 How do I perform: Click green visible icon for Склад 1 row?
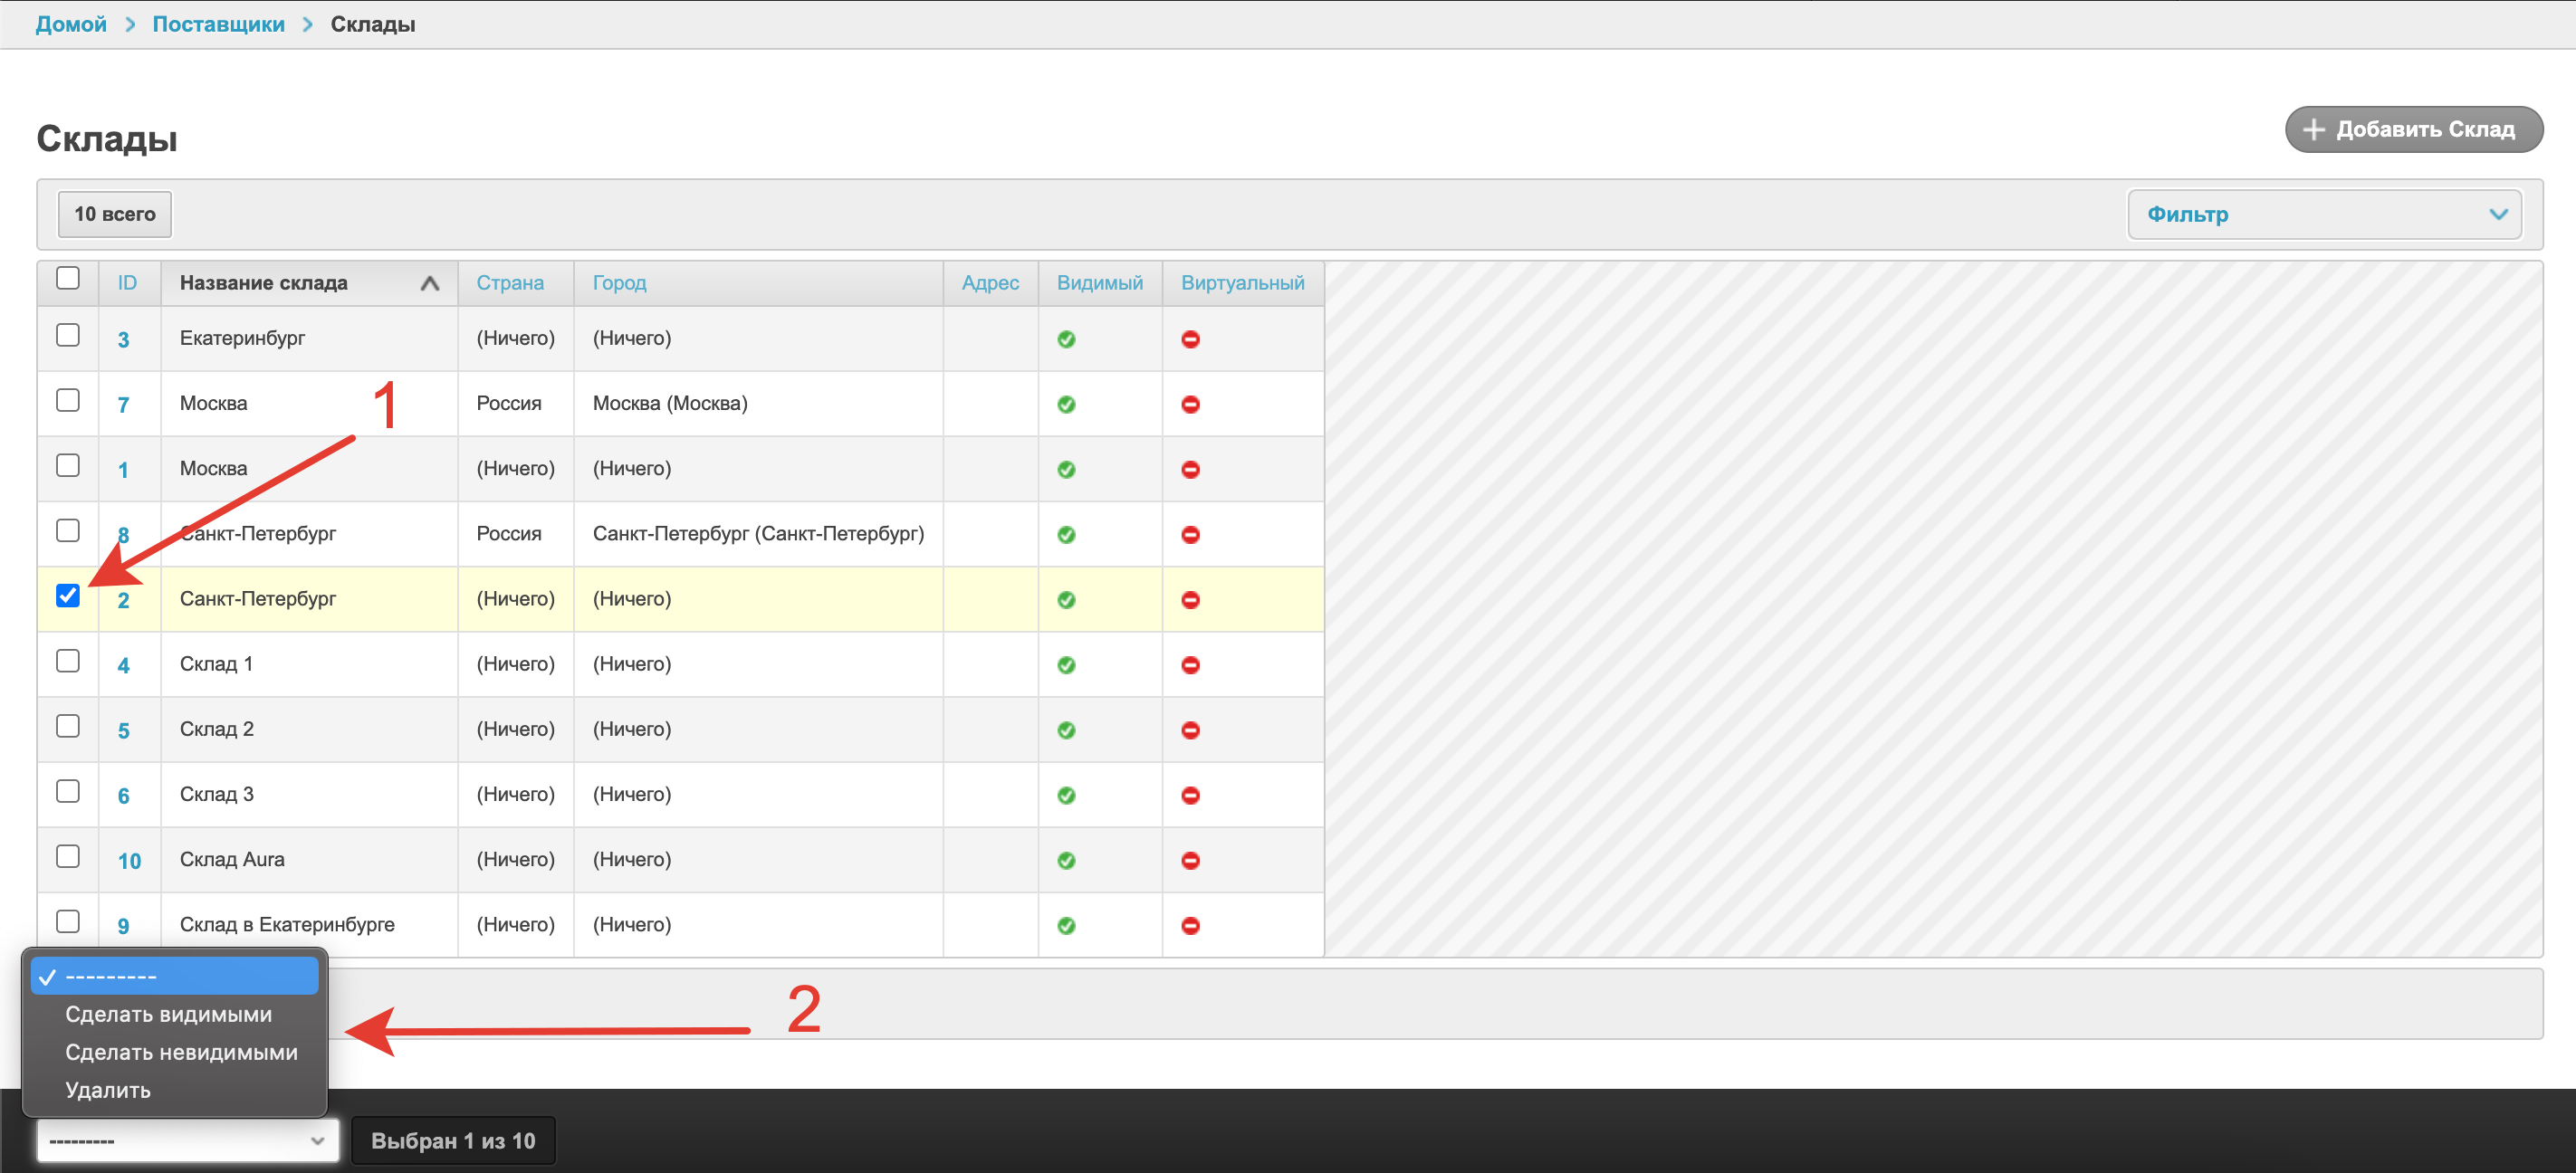[x=1066, y=665]
